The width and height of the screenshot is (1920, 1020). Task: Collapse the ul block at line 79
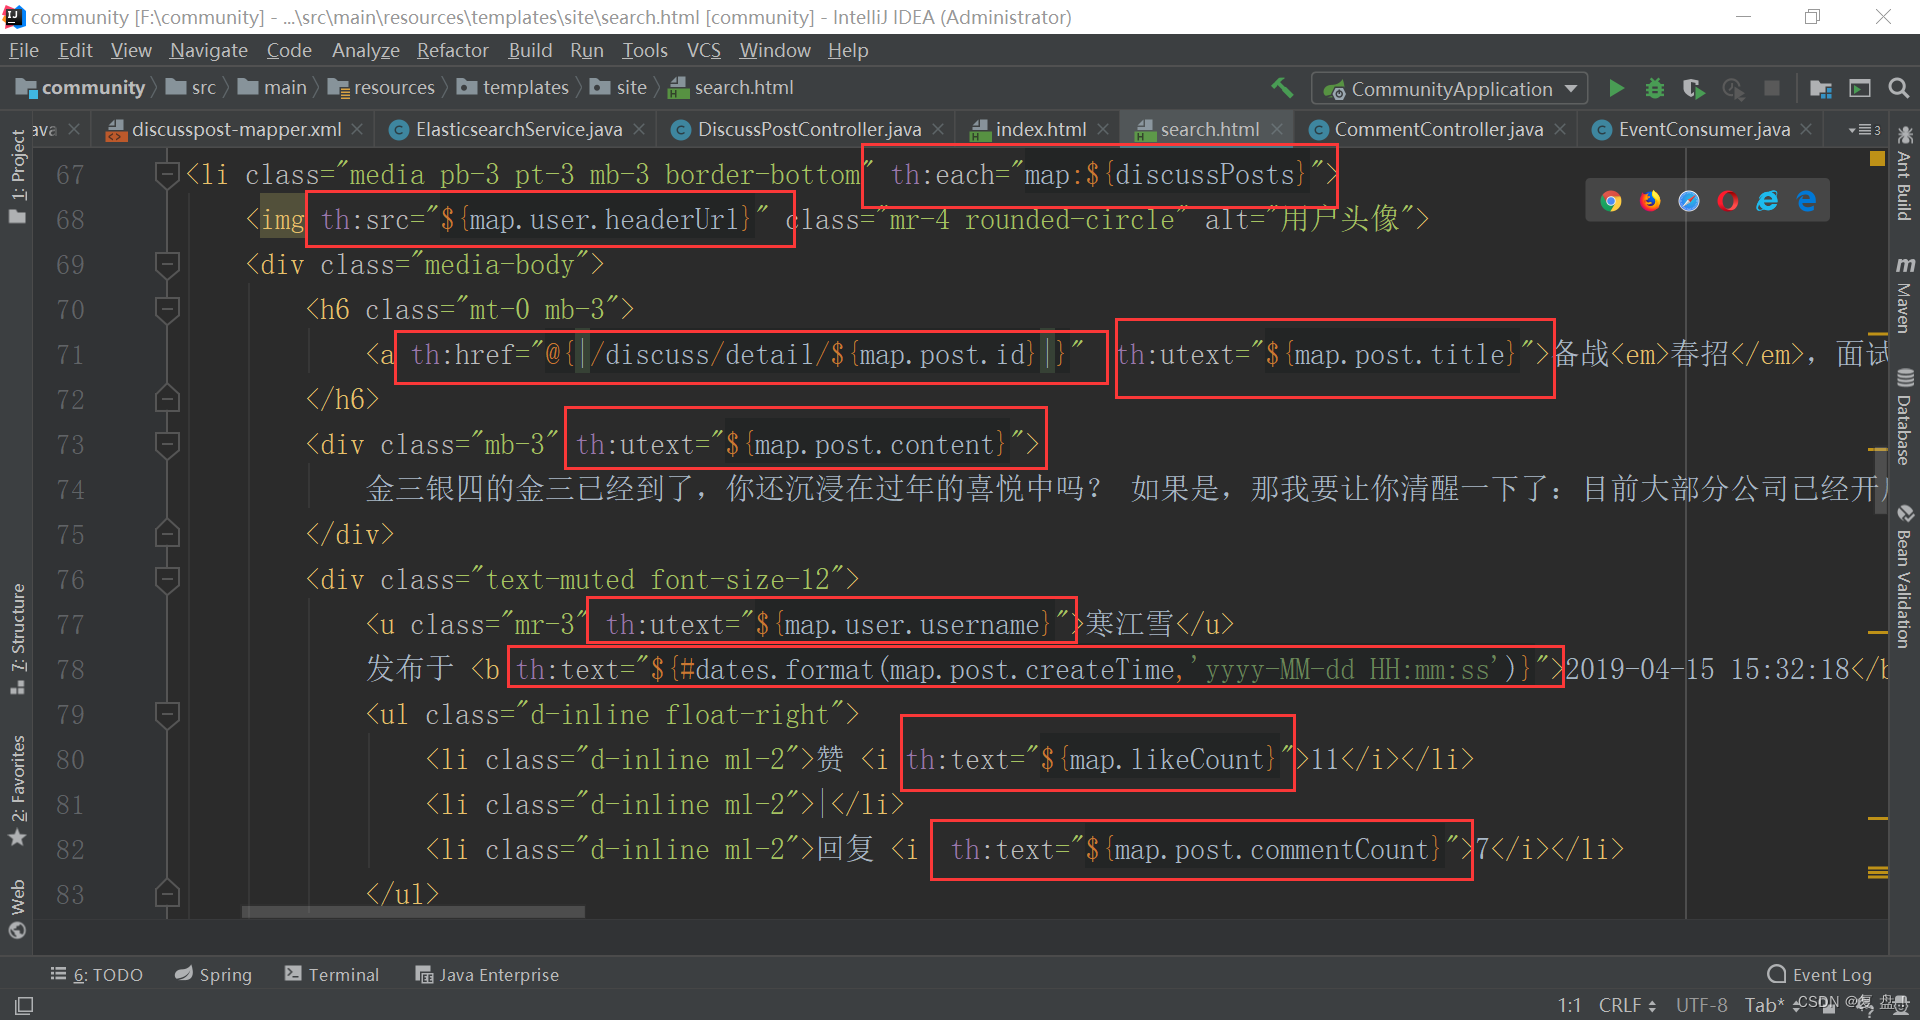coord(167,715)
